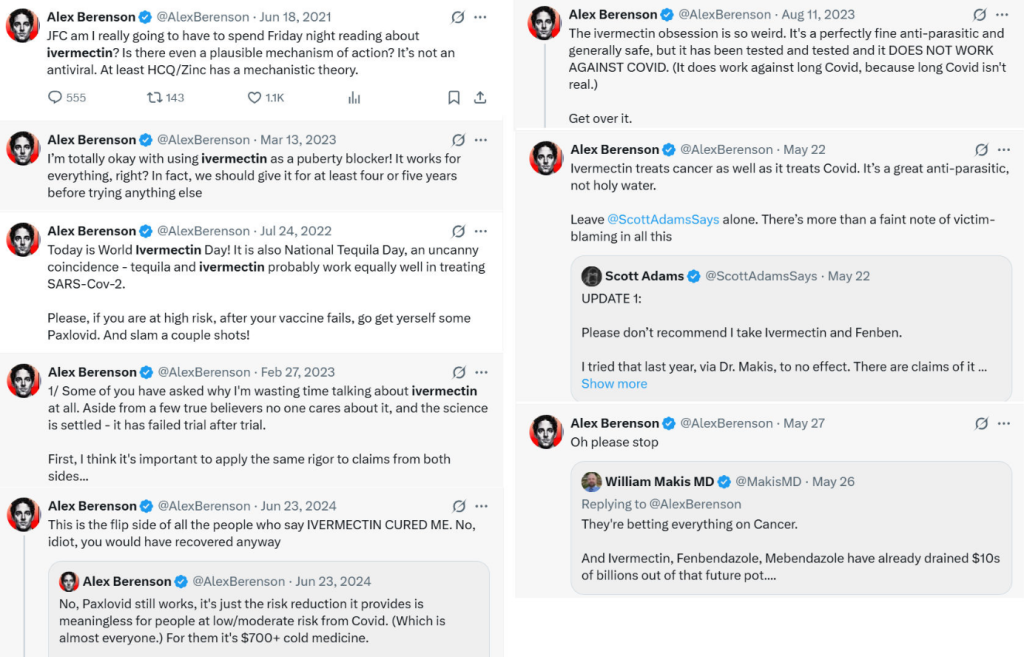
Task: Open more options on Feb 27, 2023 tweet
Action: tap(481, 372)
